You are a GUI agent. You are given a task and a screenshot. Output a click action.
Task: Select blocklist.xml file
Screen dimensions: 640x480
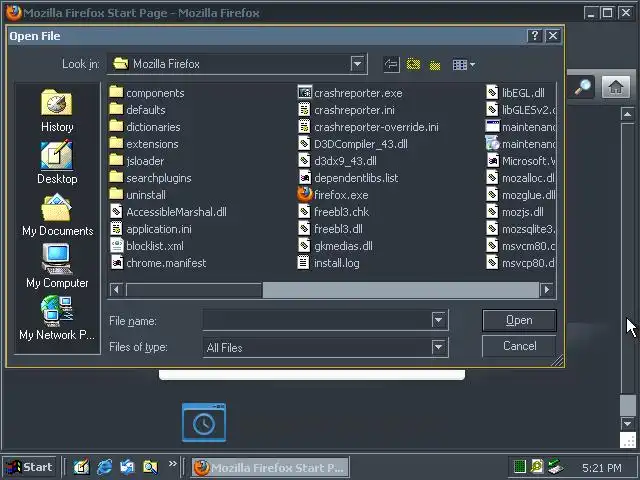click(147, 246)
